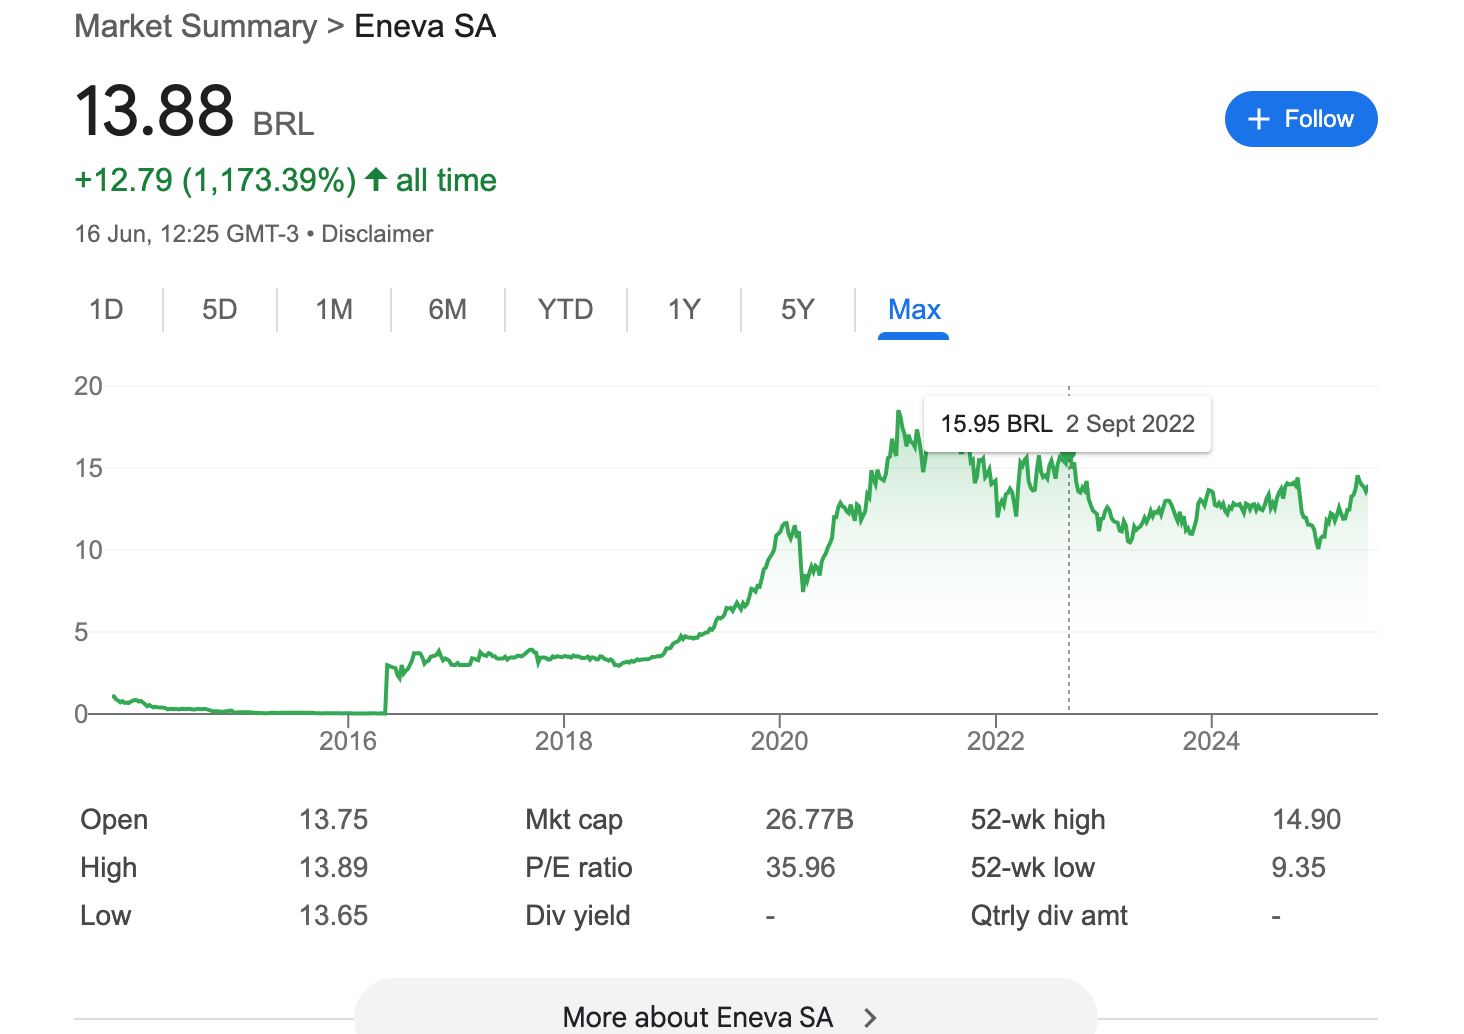Click the Open value 13.75
Viewport: 1464px width, 1034px height.
334,820
